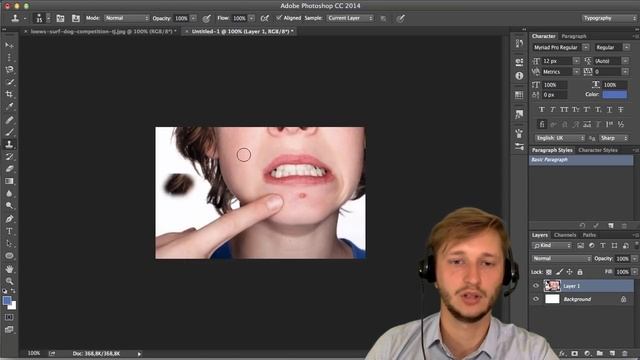This screenshot has width=640, height=360.
Task: Select the Blur tool
Action: tap(9, 193)
